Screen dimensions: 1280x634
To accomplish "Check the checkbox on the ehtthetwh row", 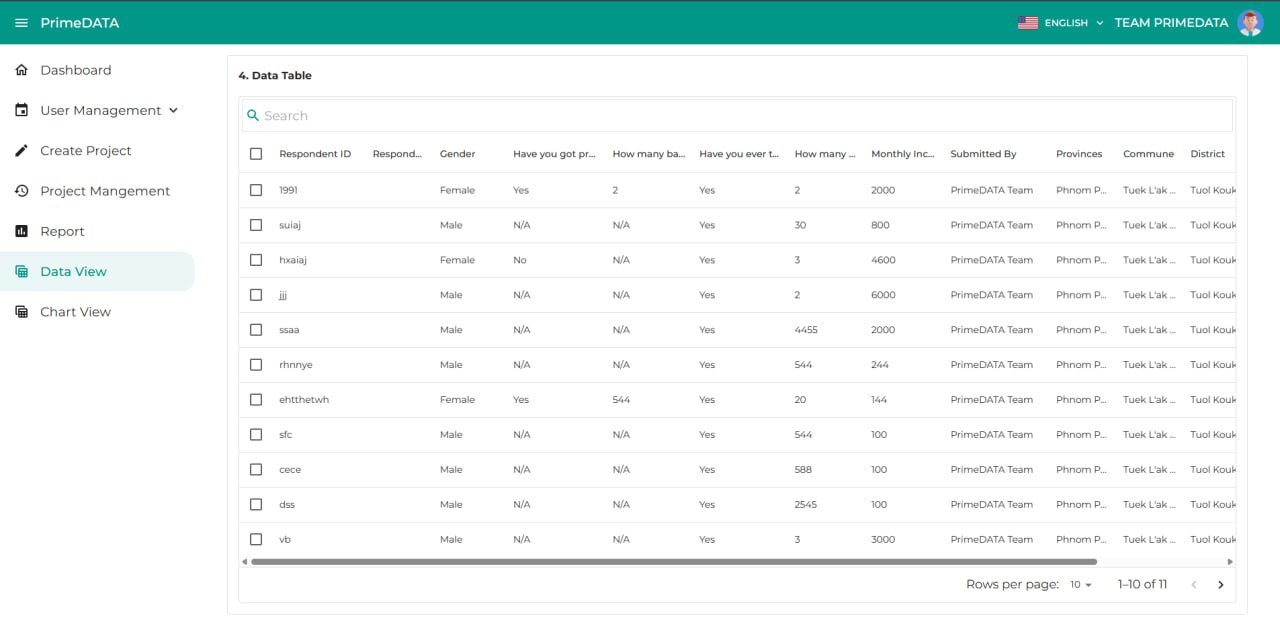I will [255, 399].
